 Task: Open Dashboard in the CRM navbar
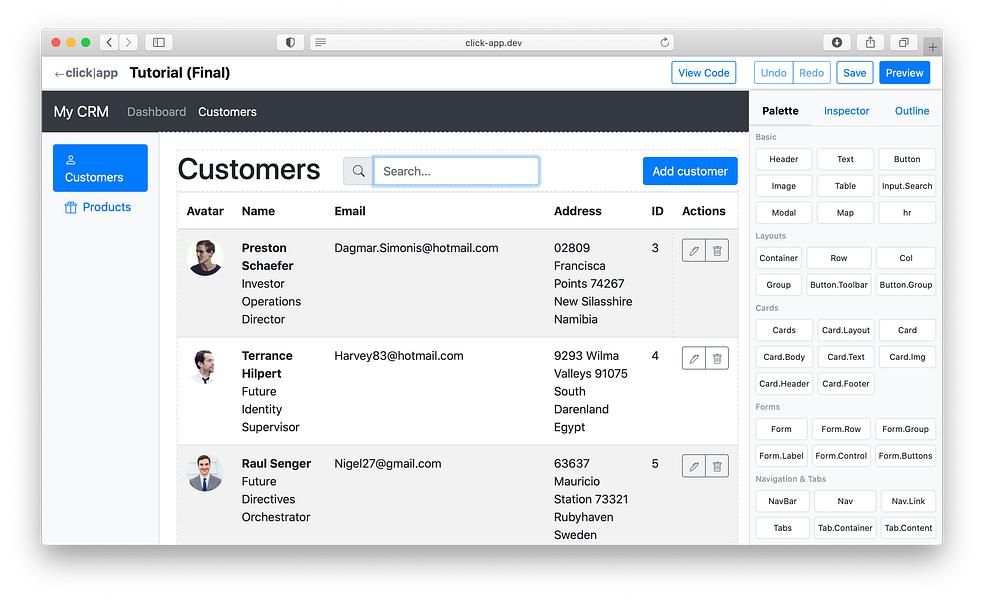(x=156, y=112)
